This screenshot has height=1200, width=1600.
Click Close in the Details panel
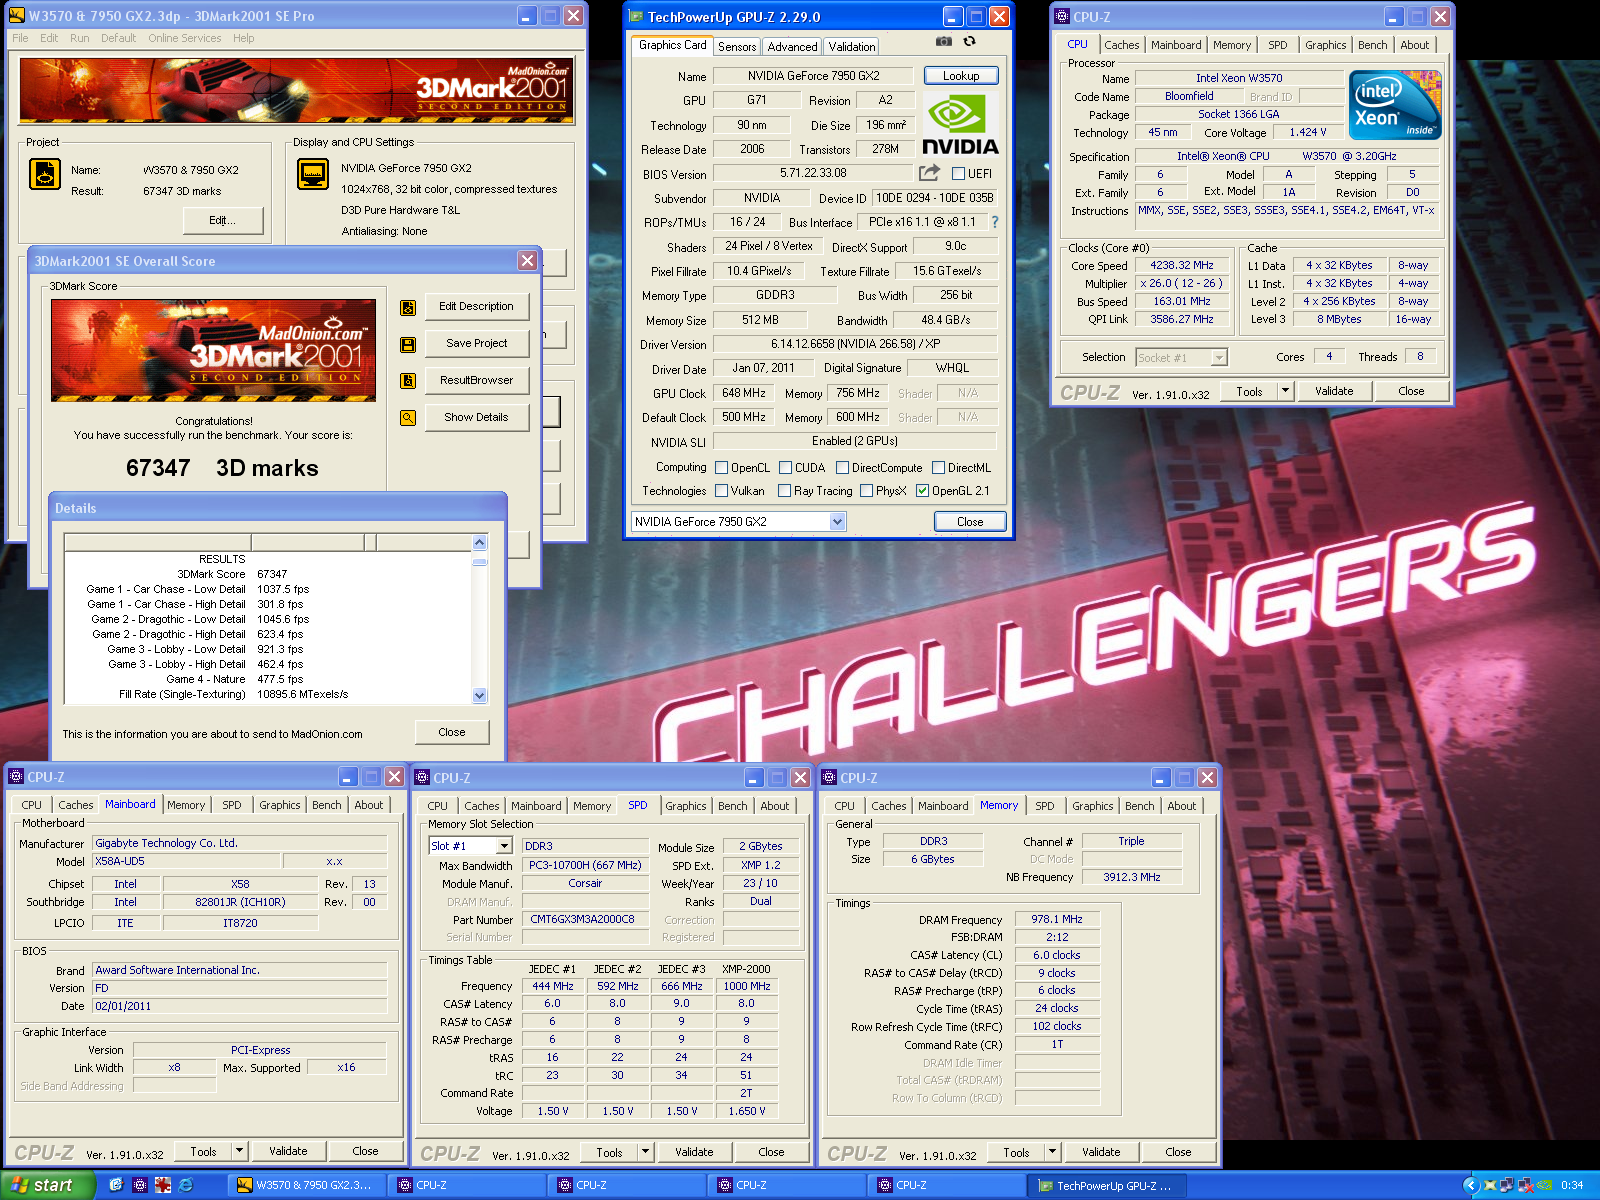pyautogui.click(x=452, y=732)
